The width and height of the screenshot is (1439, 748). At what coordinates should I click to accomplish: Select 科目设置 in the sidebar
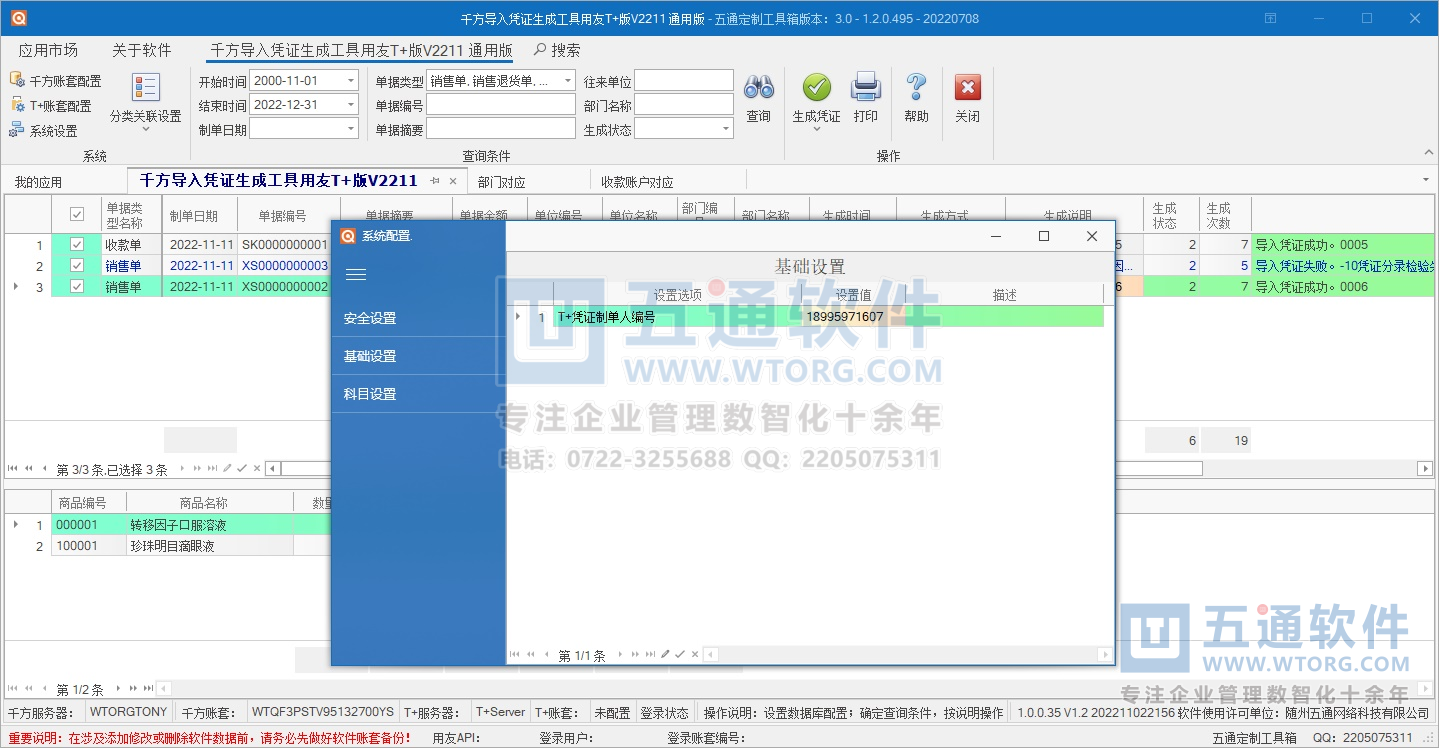(x=370, y=394)
